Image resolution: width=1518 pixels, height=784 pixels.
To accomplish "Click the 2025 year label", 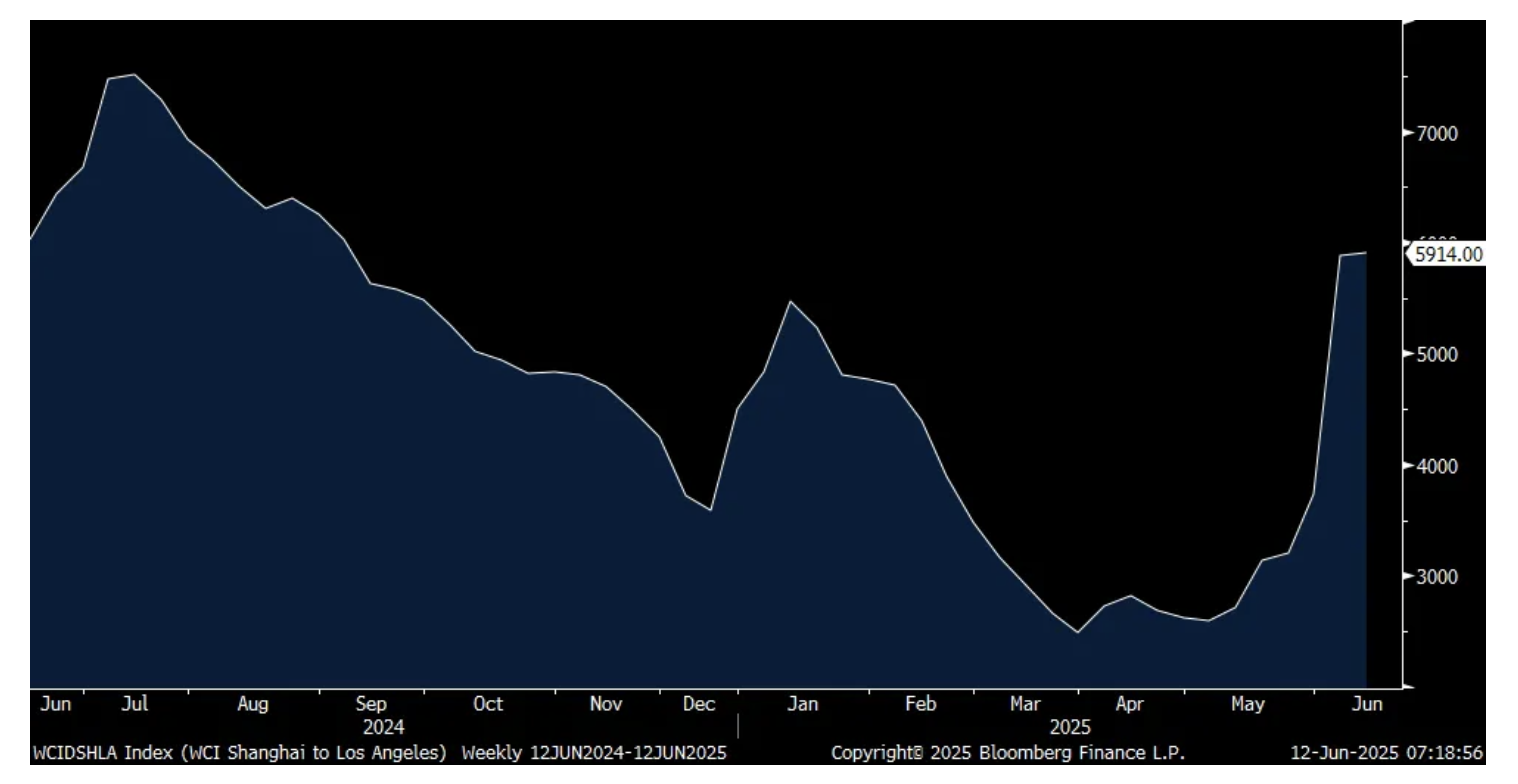I will pyautogui.click(x=1070, y=727).
